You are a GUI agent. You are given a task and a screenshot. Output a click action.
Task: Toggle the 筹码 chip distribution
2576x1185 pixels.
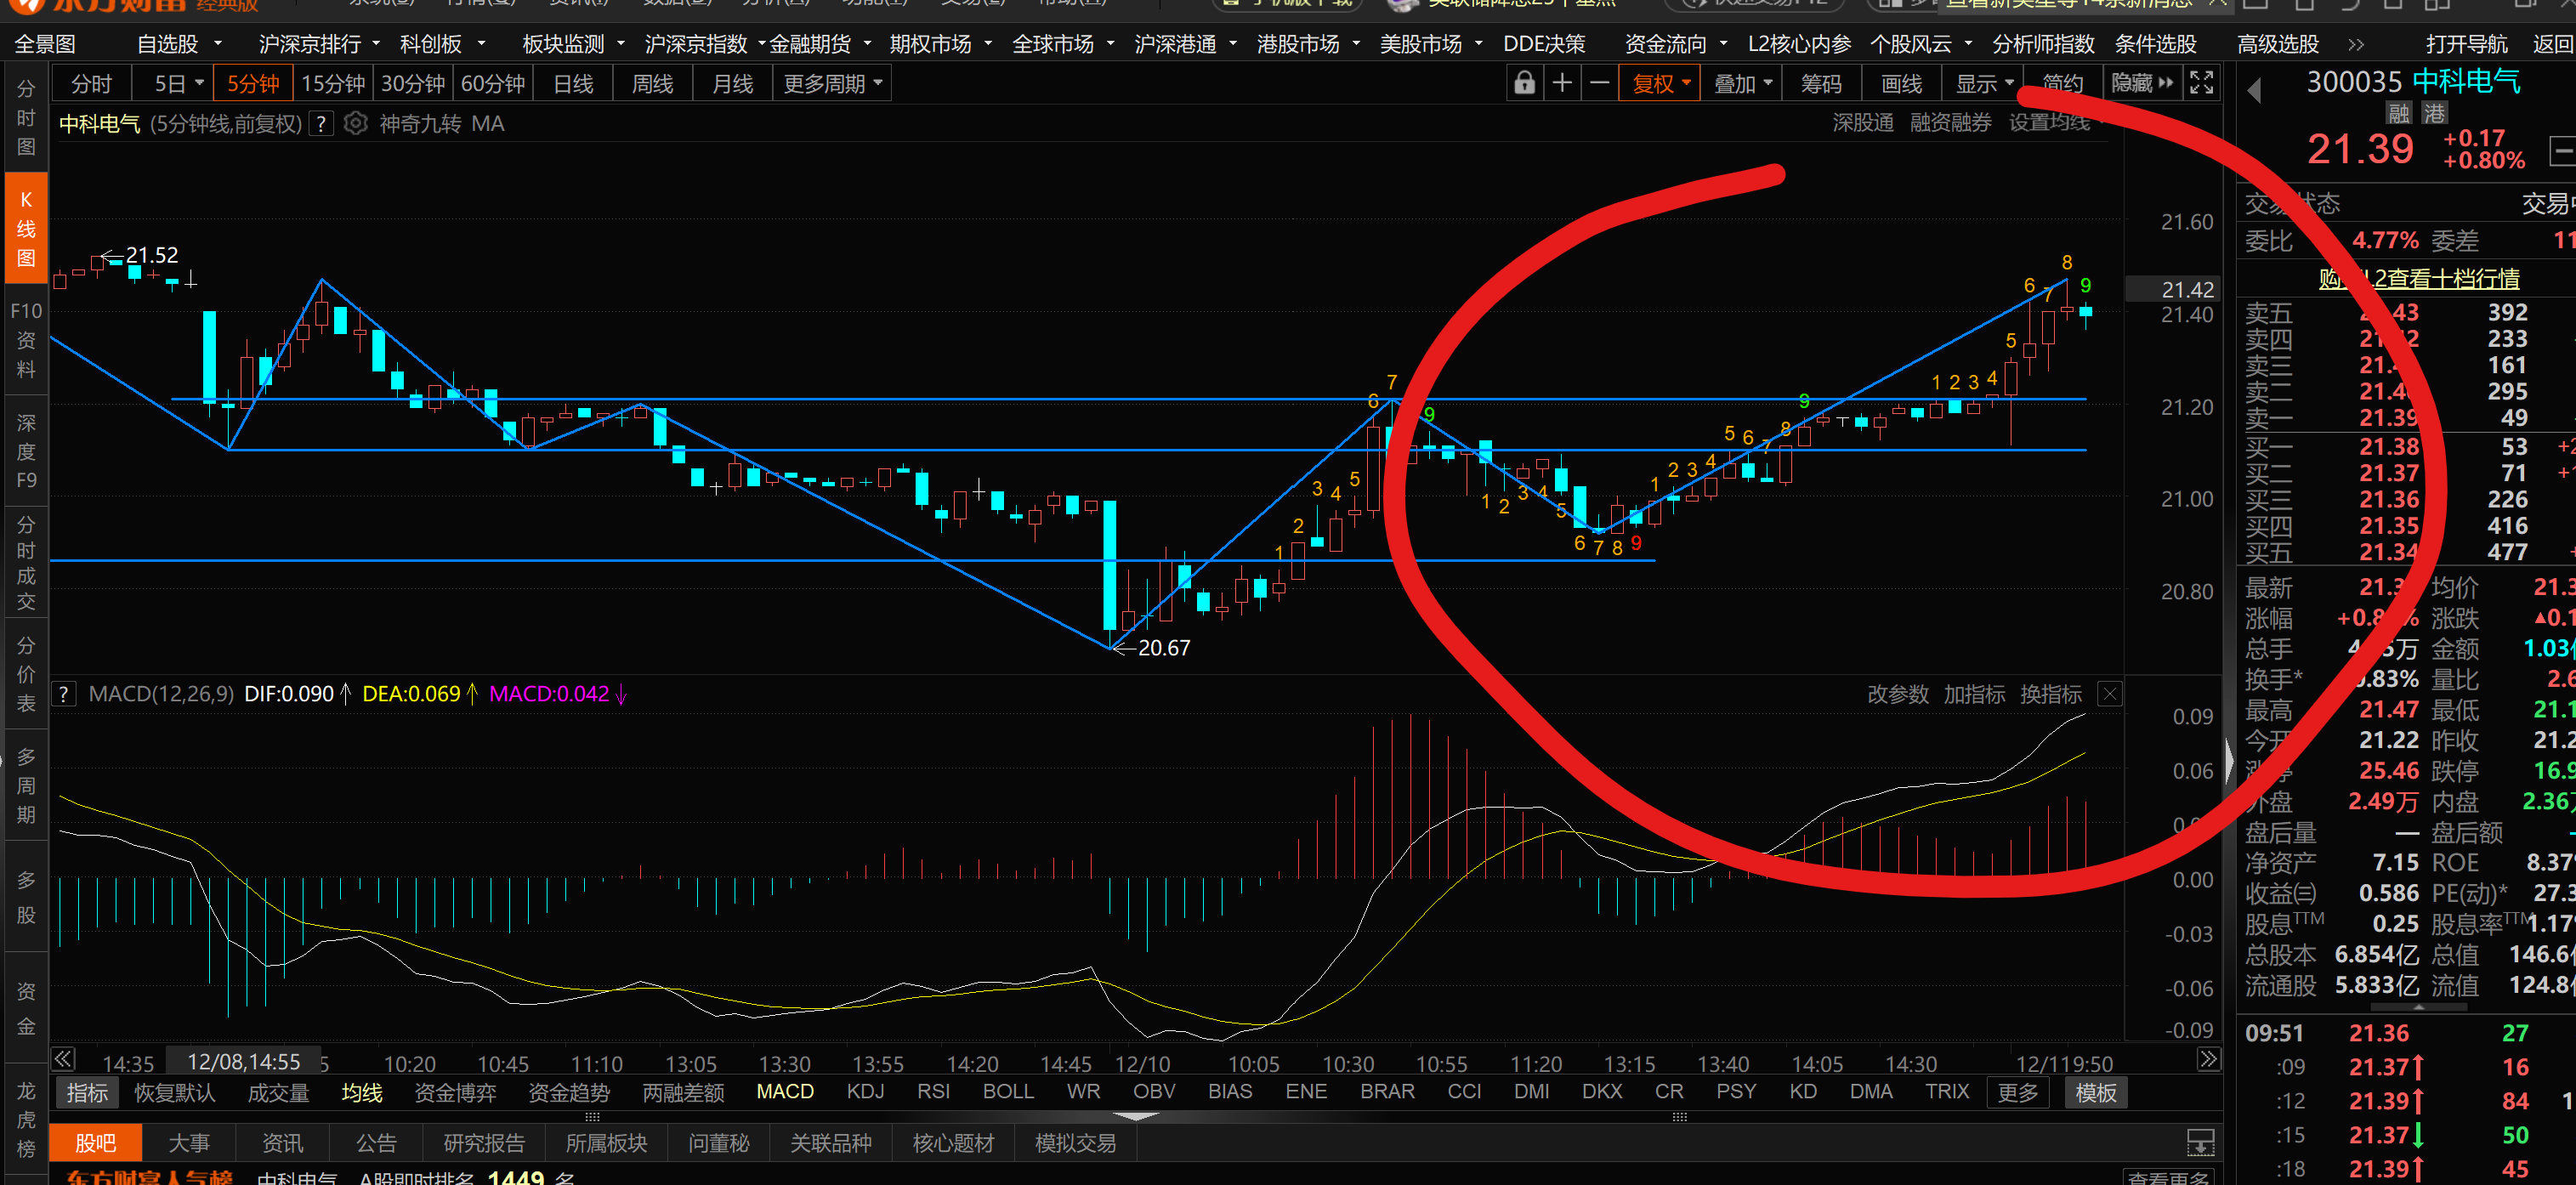[1820, 83]
